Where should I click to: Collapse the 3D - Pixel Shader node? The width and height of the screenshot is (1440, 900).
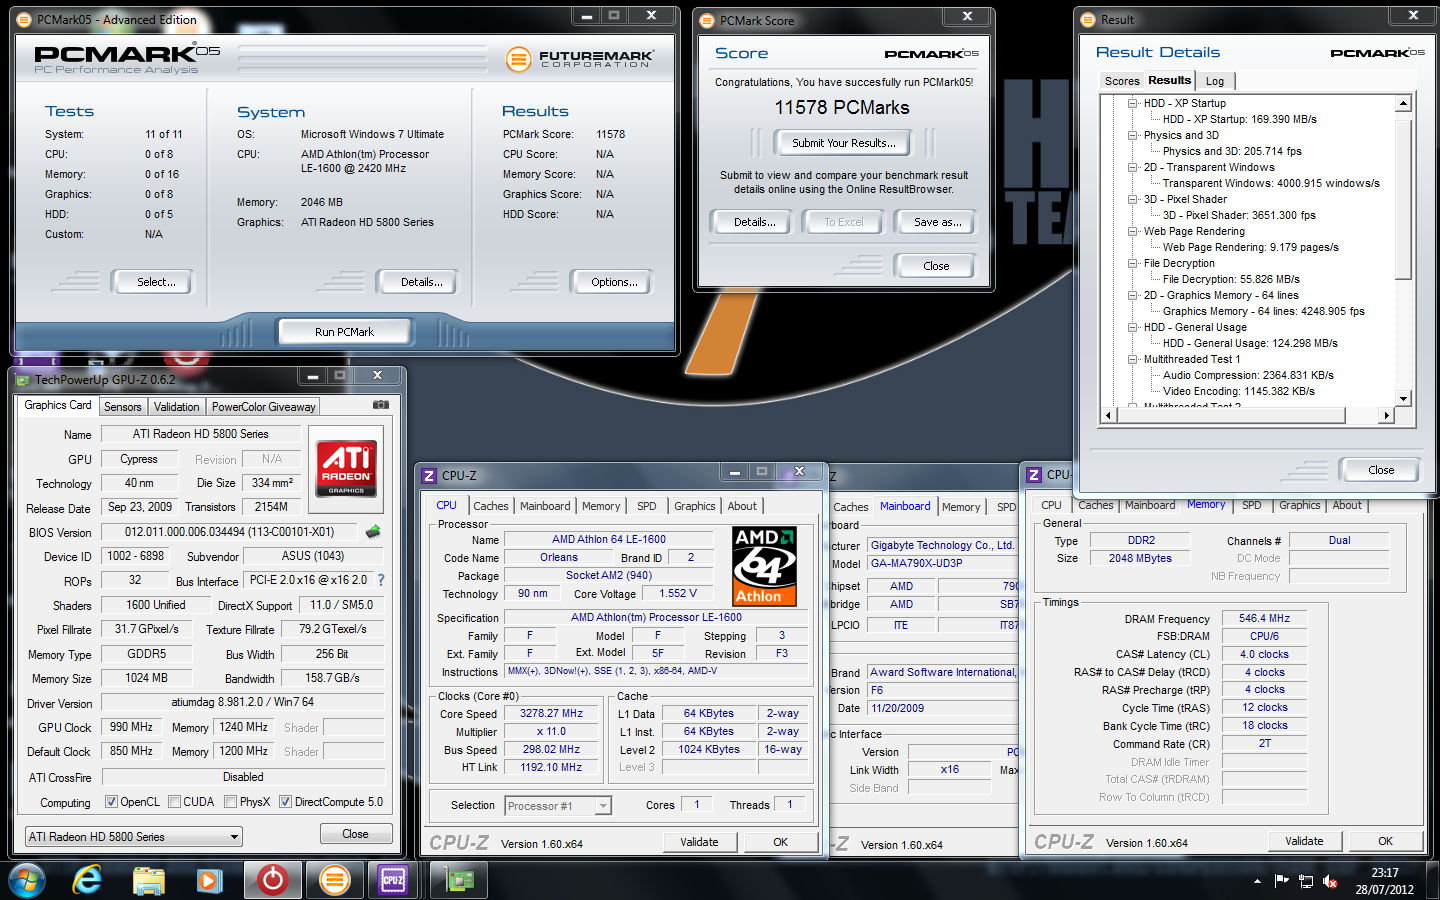(1133, 199)
